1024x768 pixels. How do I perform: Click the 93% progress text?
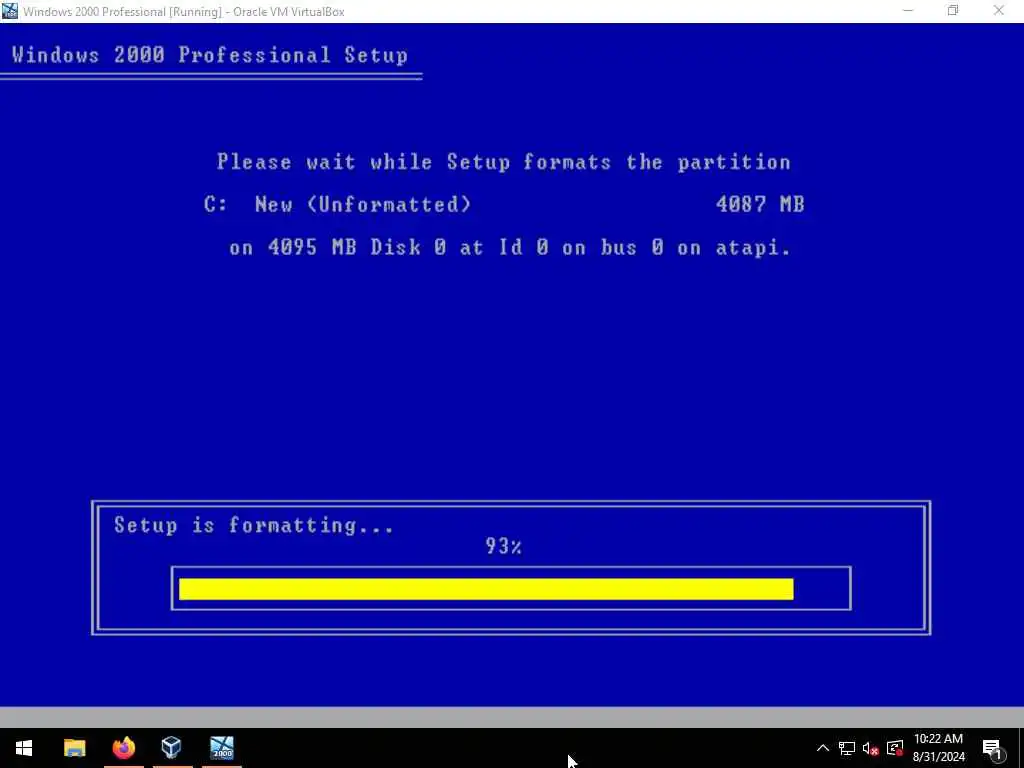coord(503,546)
